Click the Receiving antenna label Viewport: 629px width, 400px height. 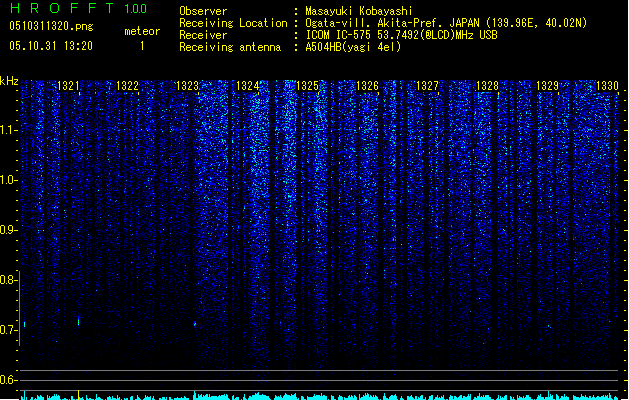click(230, 47)
